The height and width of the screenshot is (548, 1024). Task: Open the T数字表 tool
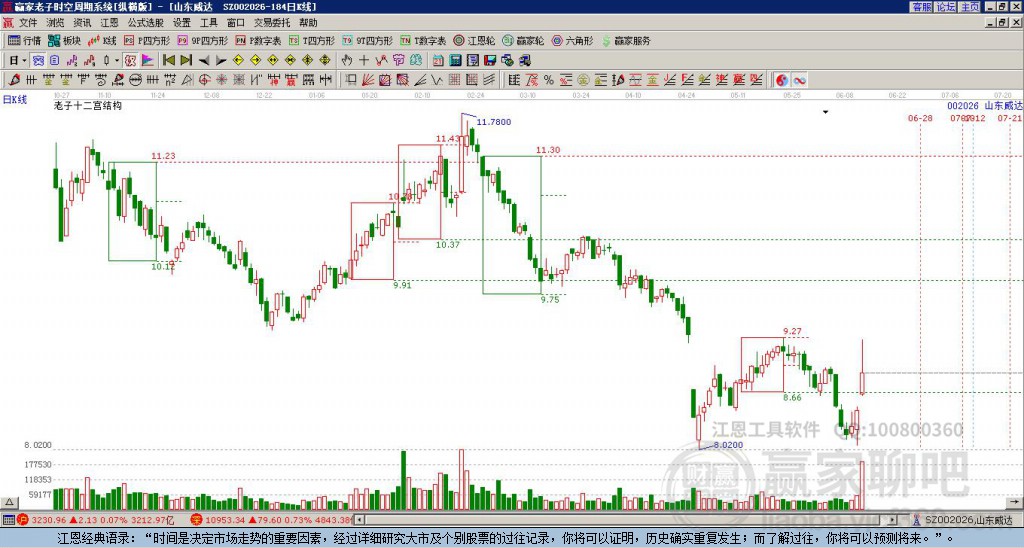(423, 40)
